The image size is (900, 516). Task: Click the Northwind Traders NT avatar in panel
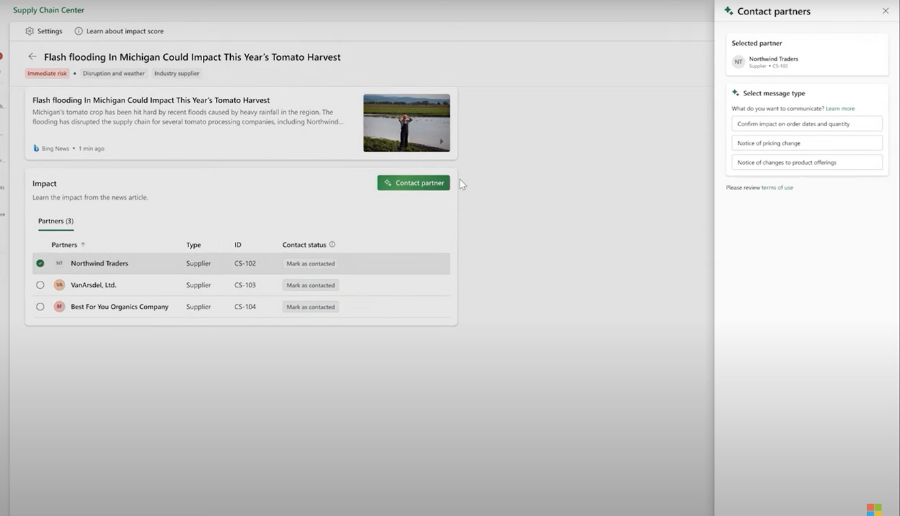738,62
